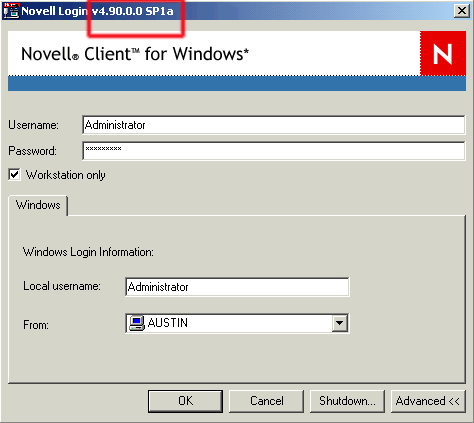Click the Local username field
Screen dimensions: 474x423
click(237, 287)
